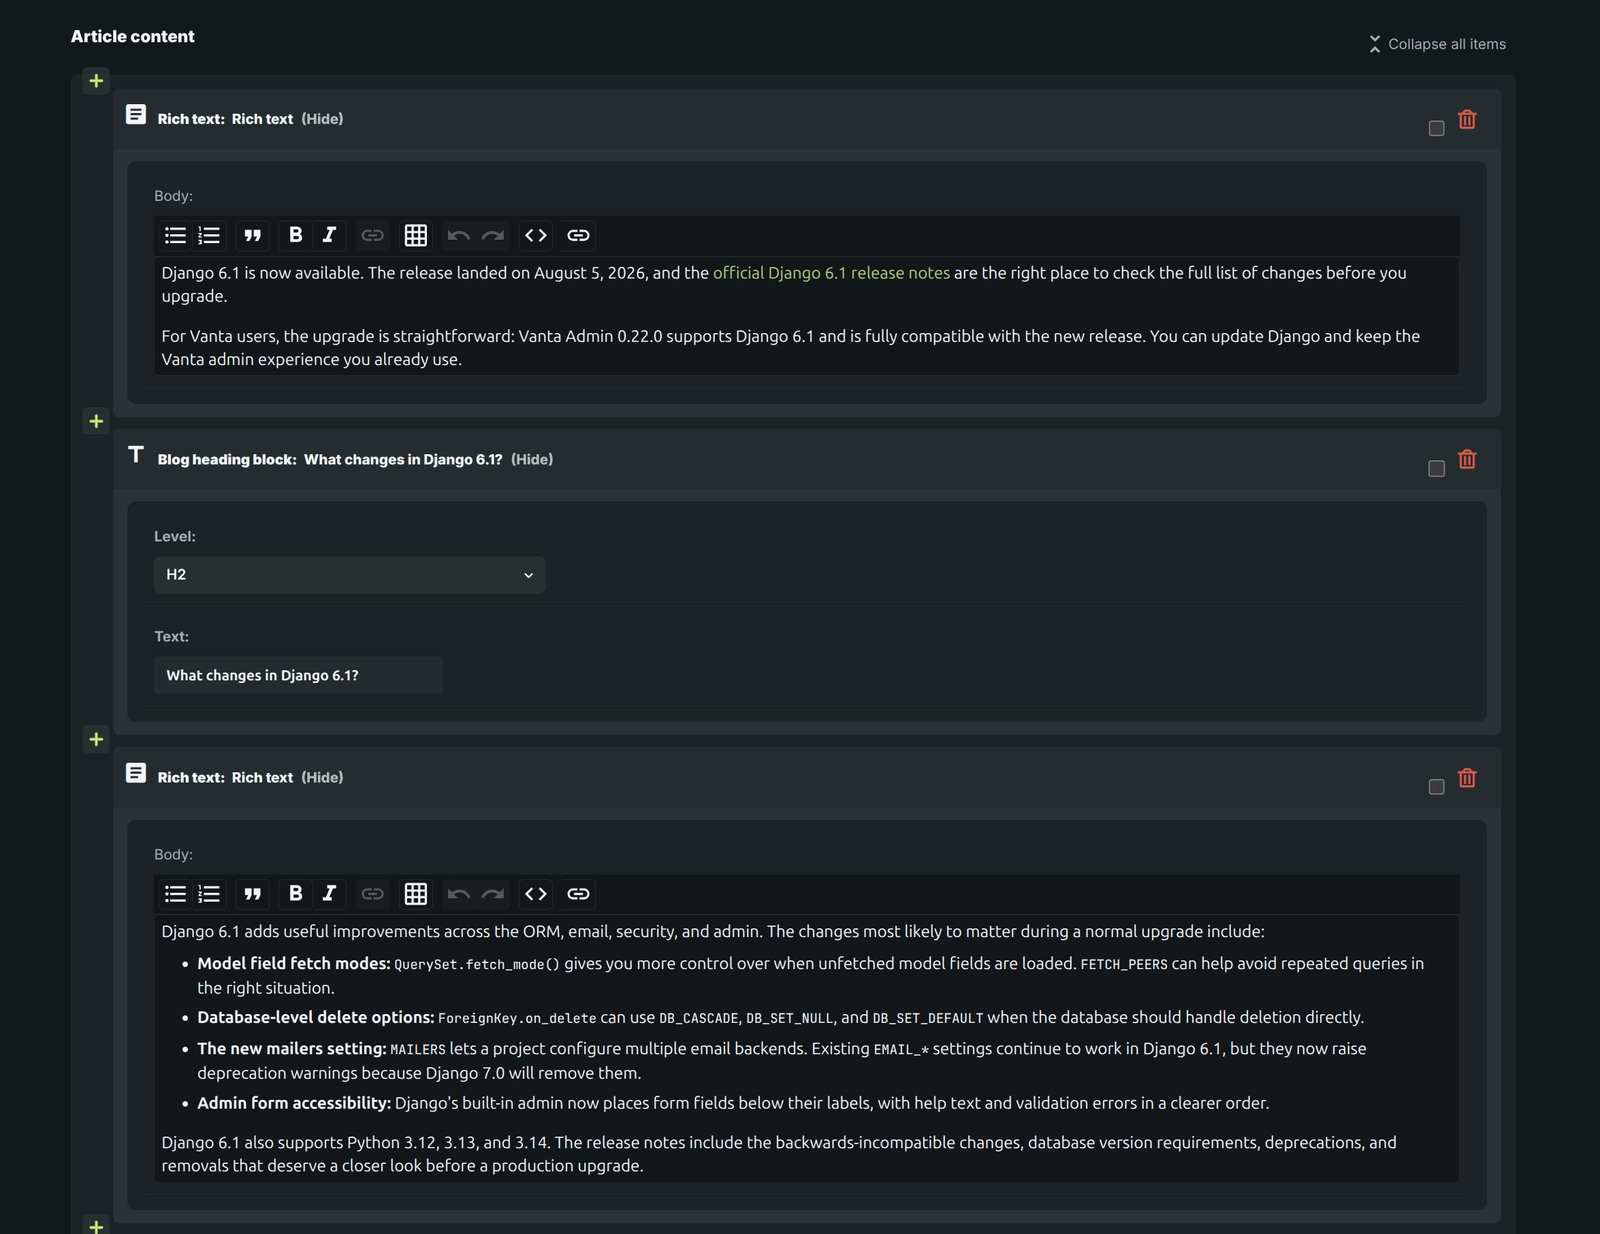
Task: Click the 'QuerySet.fetch_mode()' code text
Action: (477, 964)
